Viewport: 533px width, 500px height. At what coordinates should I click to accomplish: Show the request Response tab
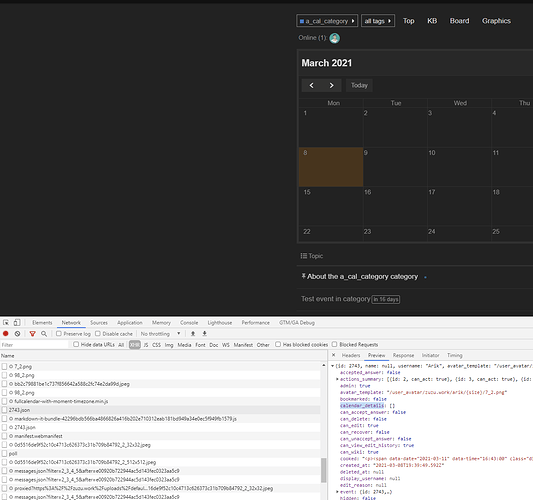(x=403, y=355)
